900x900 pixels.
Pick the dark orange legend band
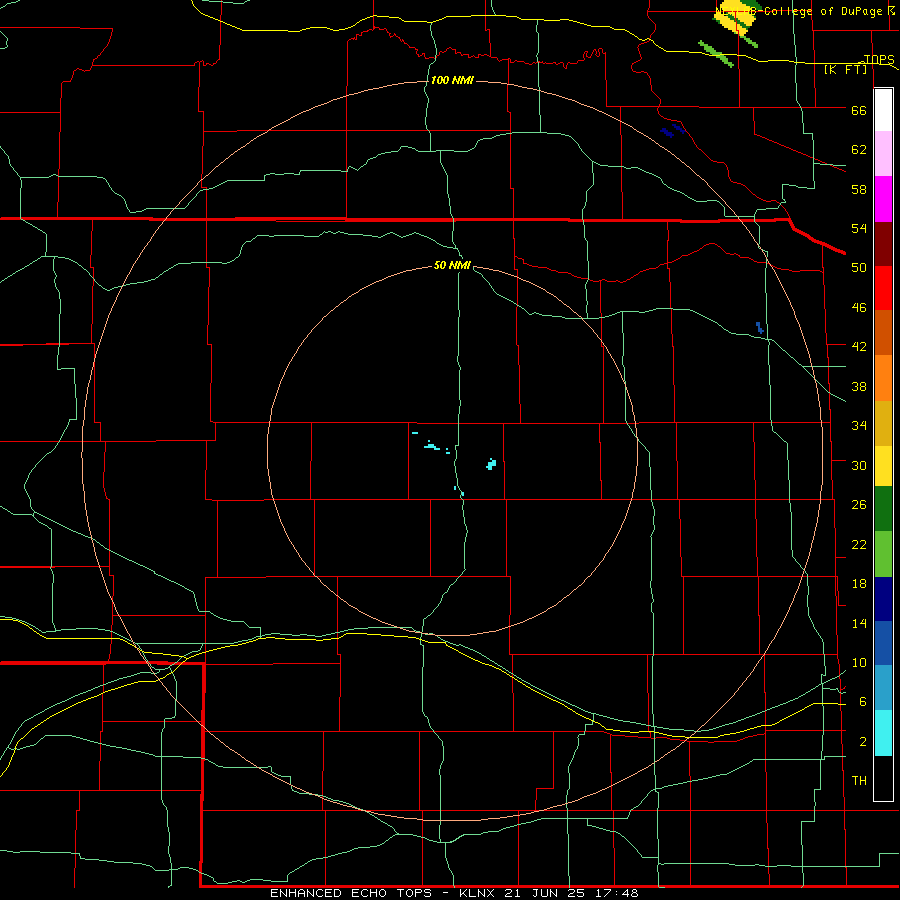(883, 333)
